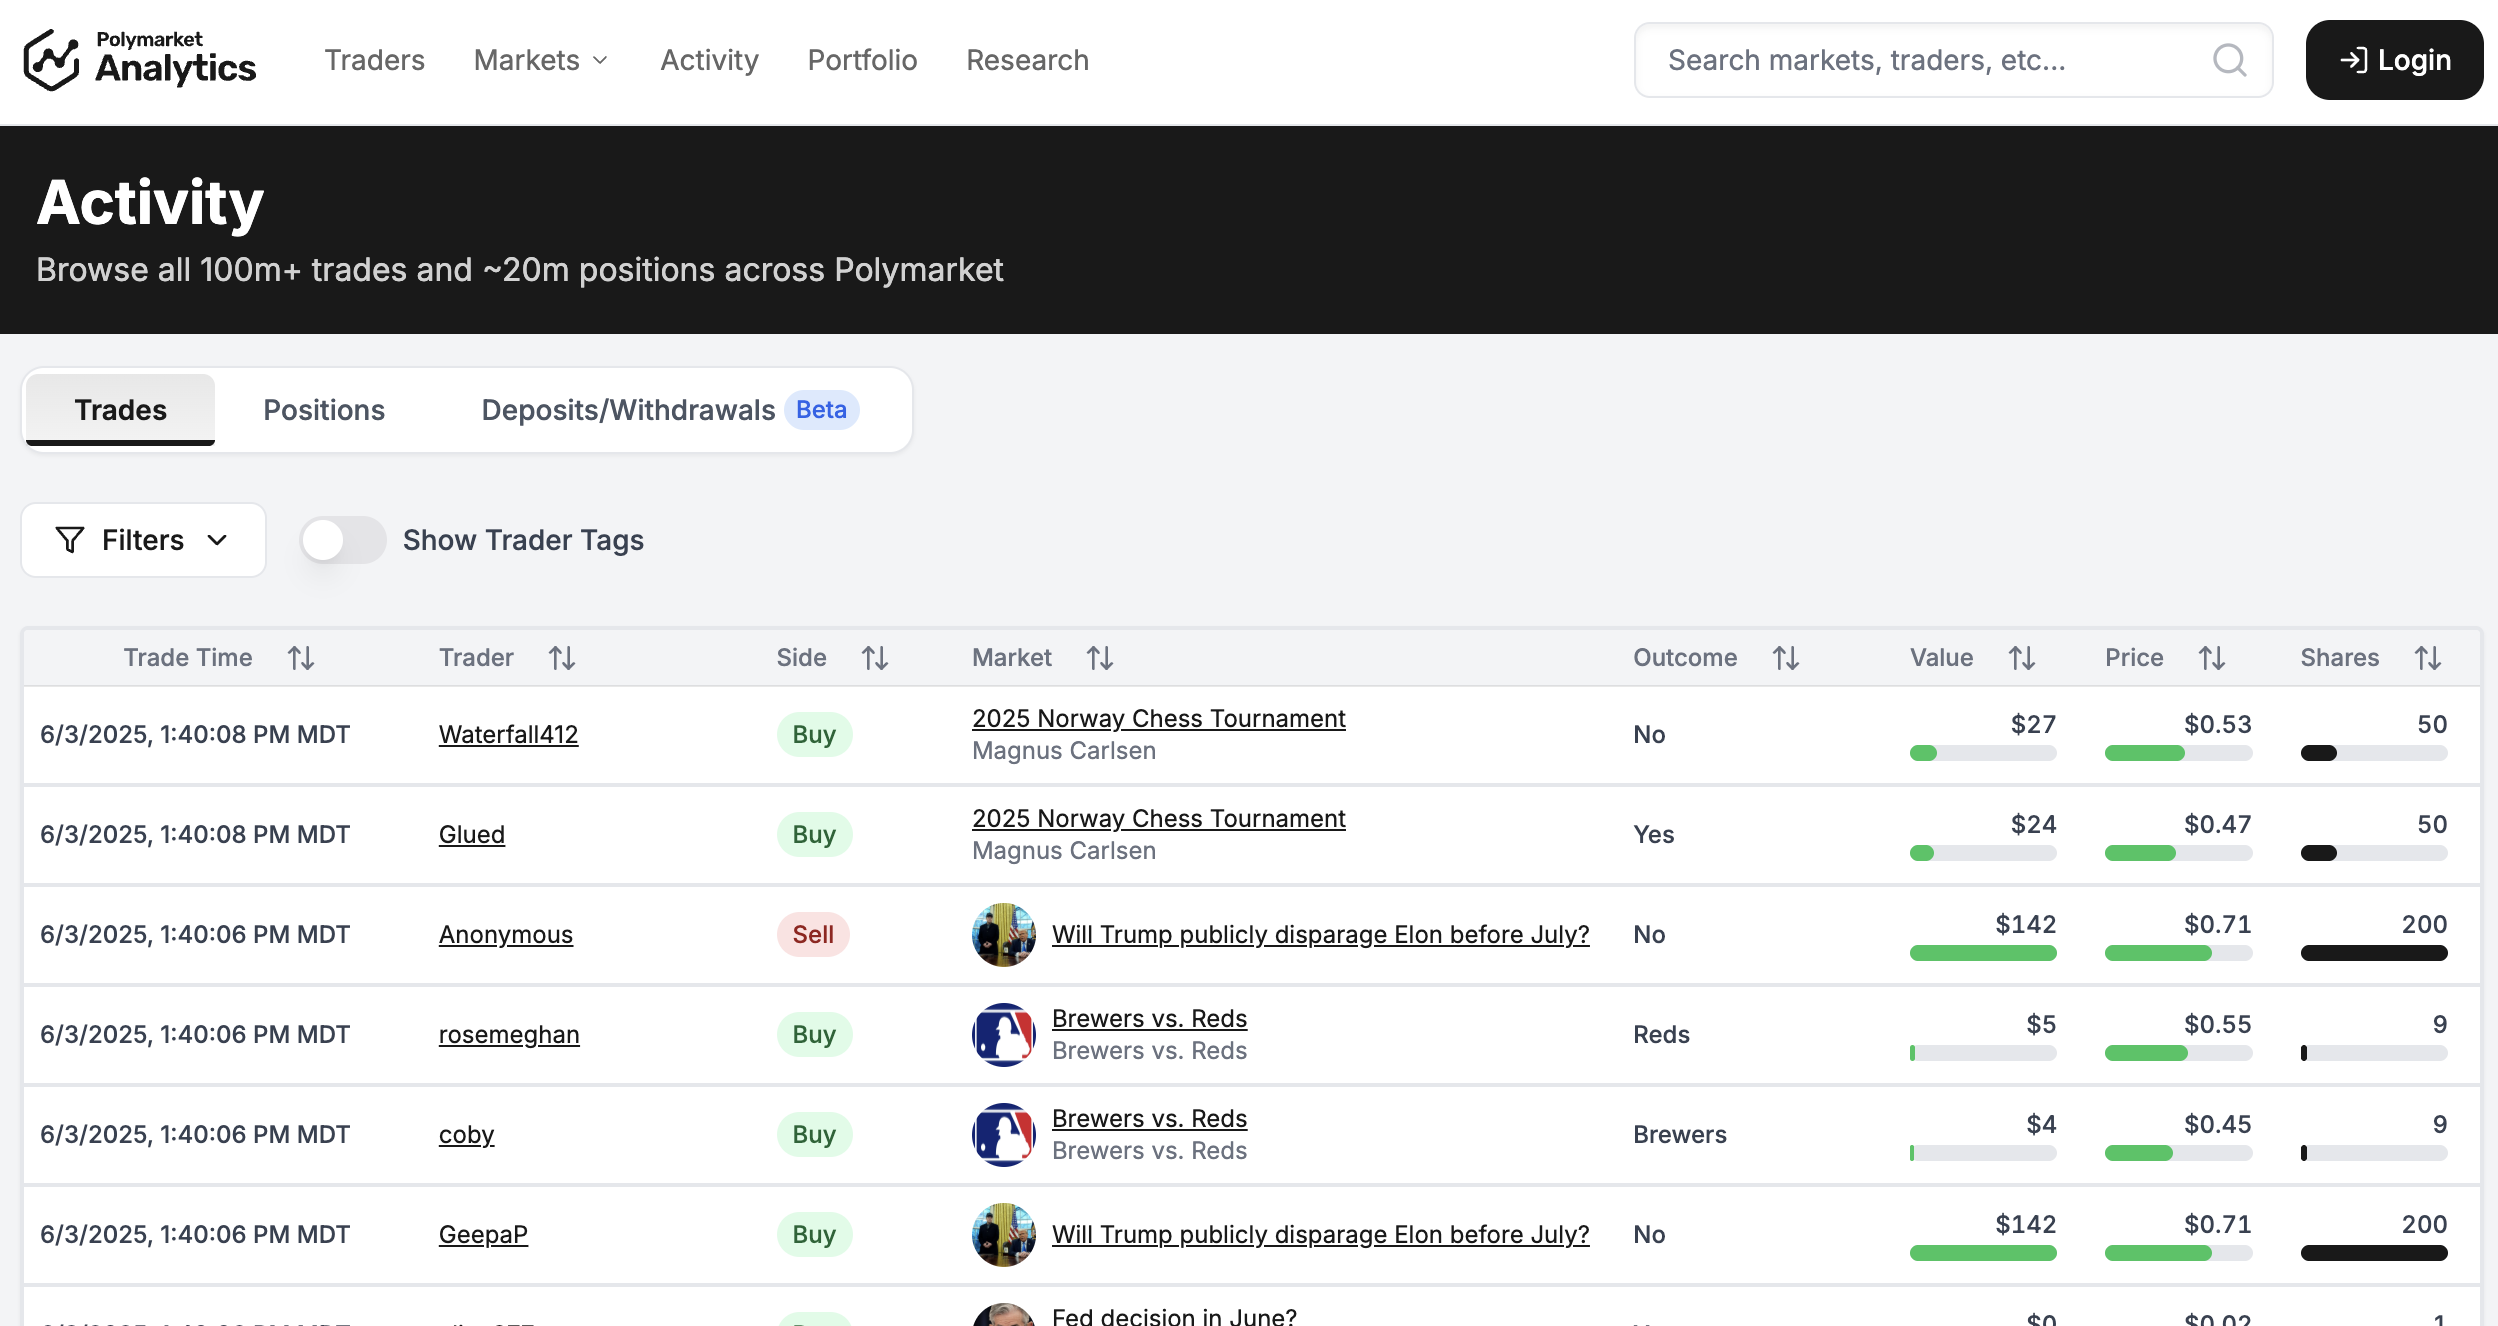Open the Waterfall412 trader link
The width and height of the screenshot is (2498, 1326).
tap(508, 734)
